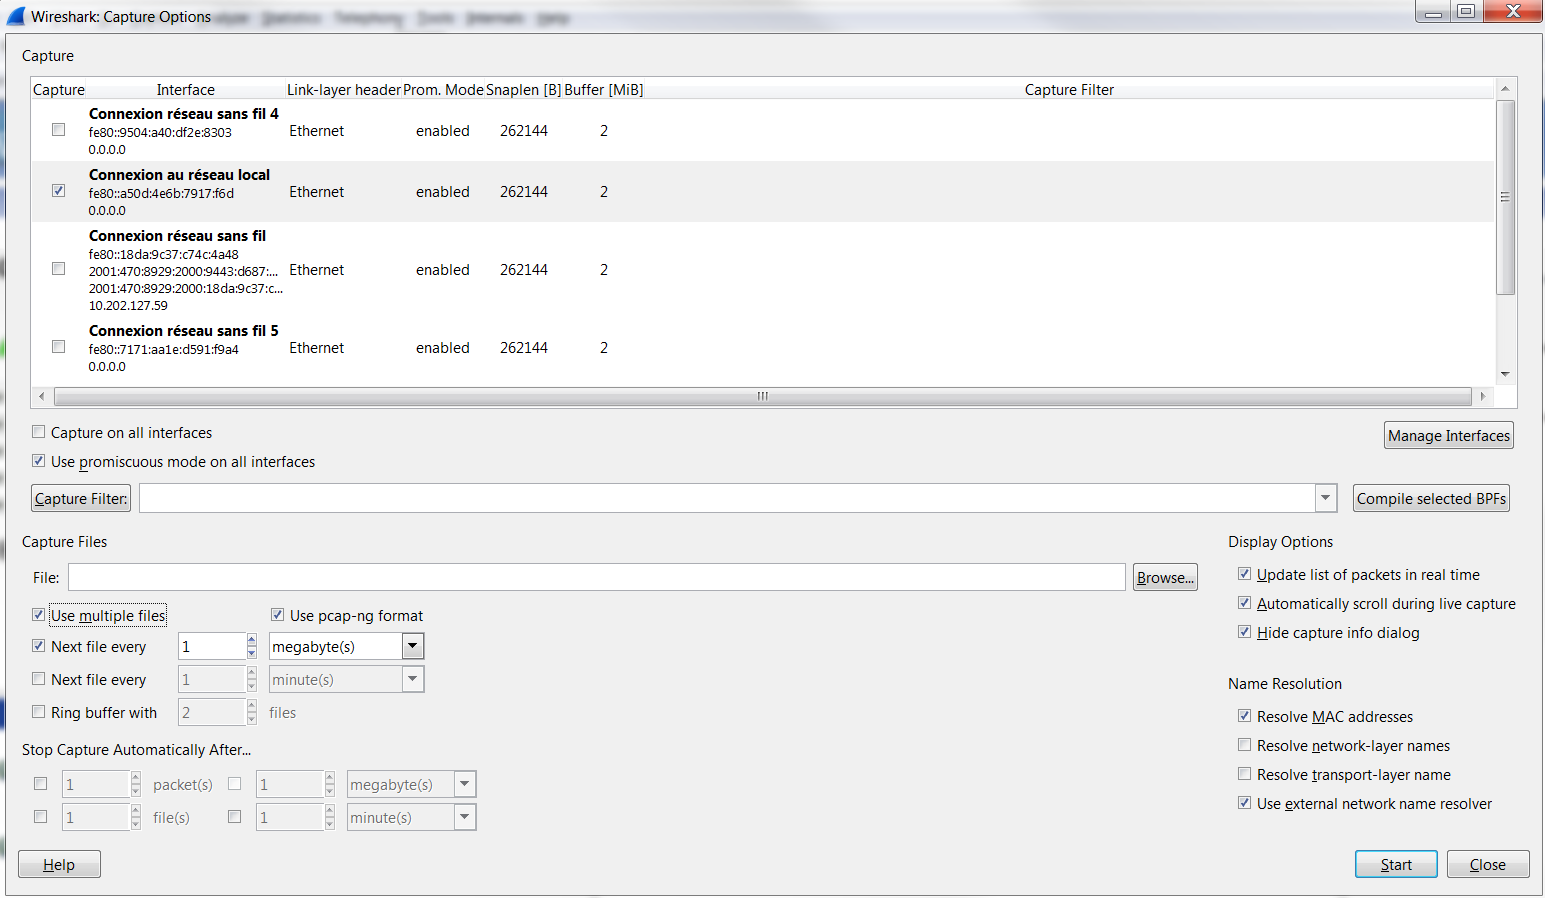Toggle Ring buffer with checkbox
The image size is (1545, 898).
(x=38, y=712)
